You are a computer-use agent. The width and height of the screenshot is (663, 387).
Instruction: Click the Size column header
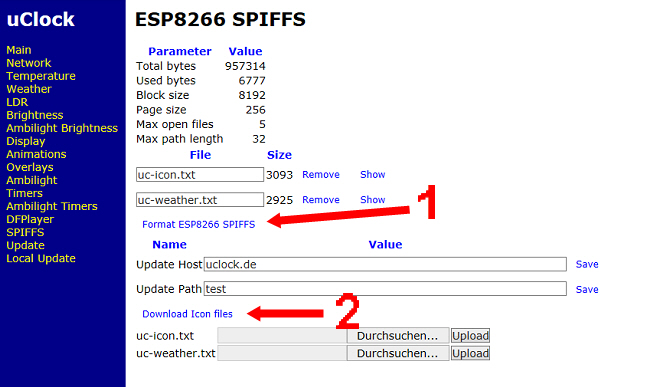click(279, 155)
